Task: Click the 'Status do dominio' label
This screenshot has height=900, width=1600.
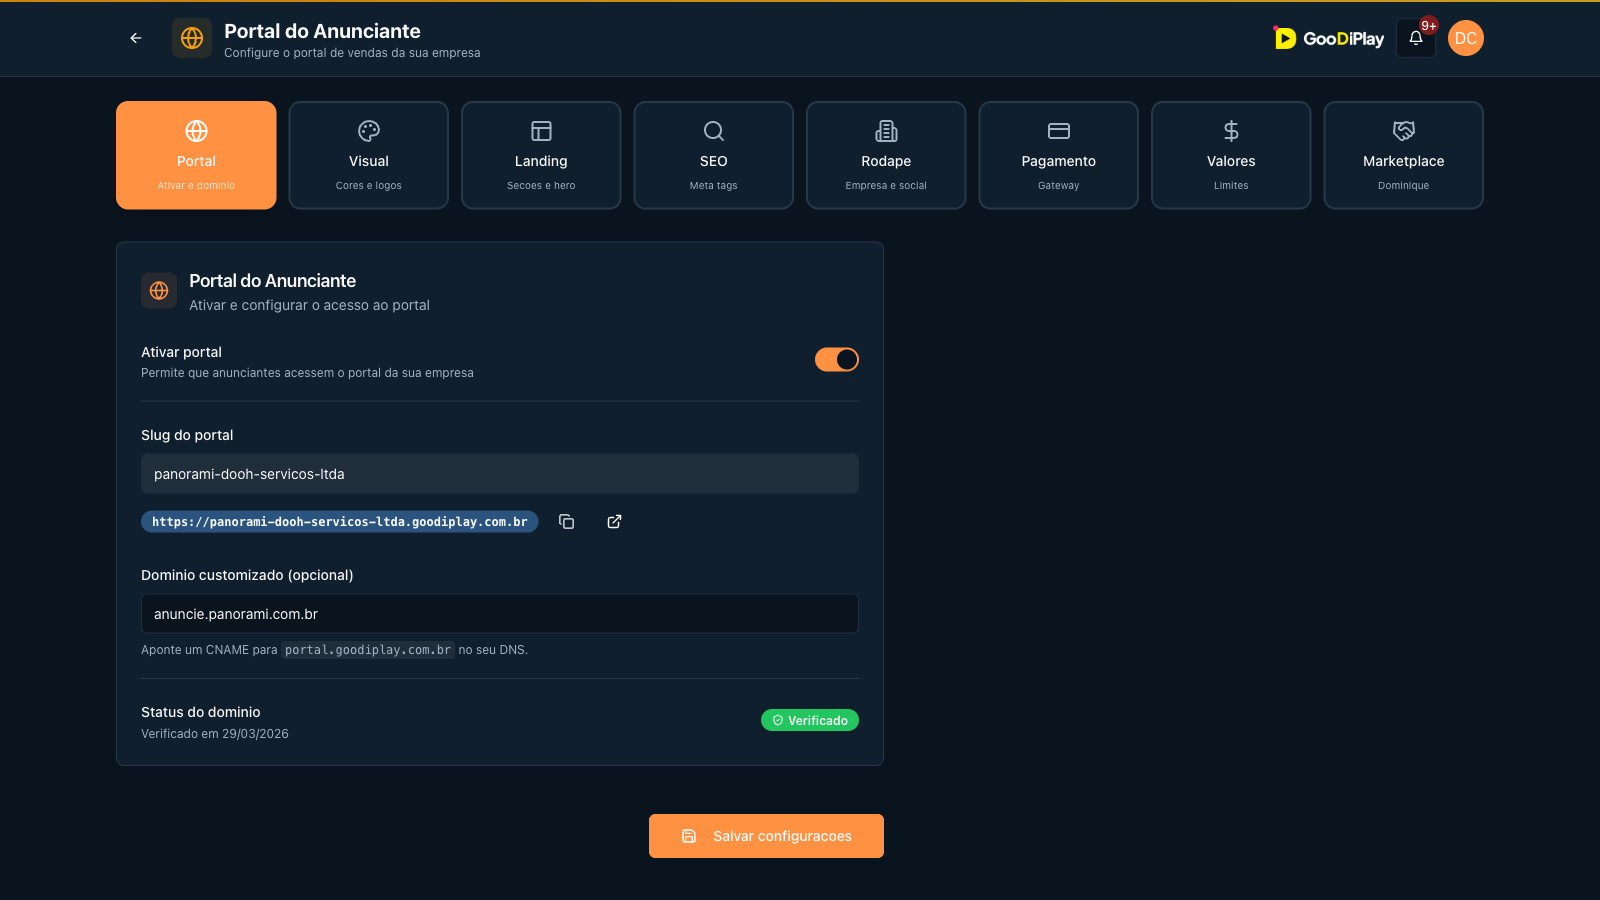Action: tap(201, 712)
